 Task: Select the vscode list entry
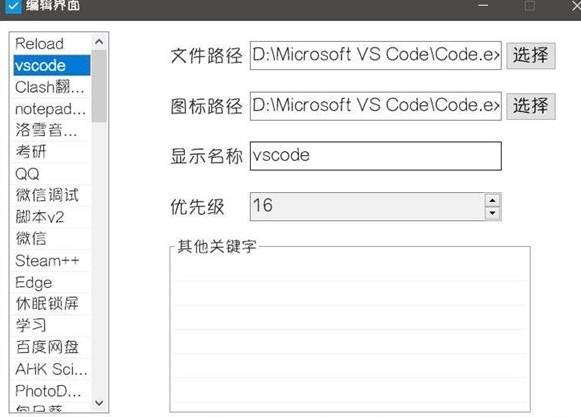click(52, 66)
